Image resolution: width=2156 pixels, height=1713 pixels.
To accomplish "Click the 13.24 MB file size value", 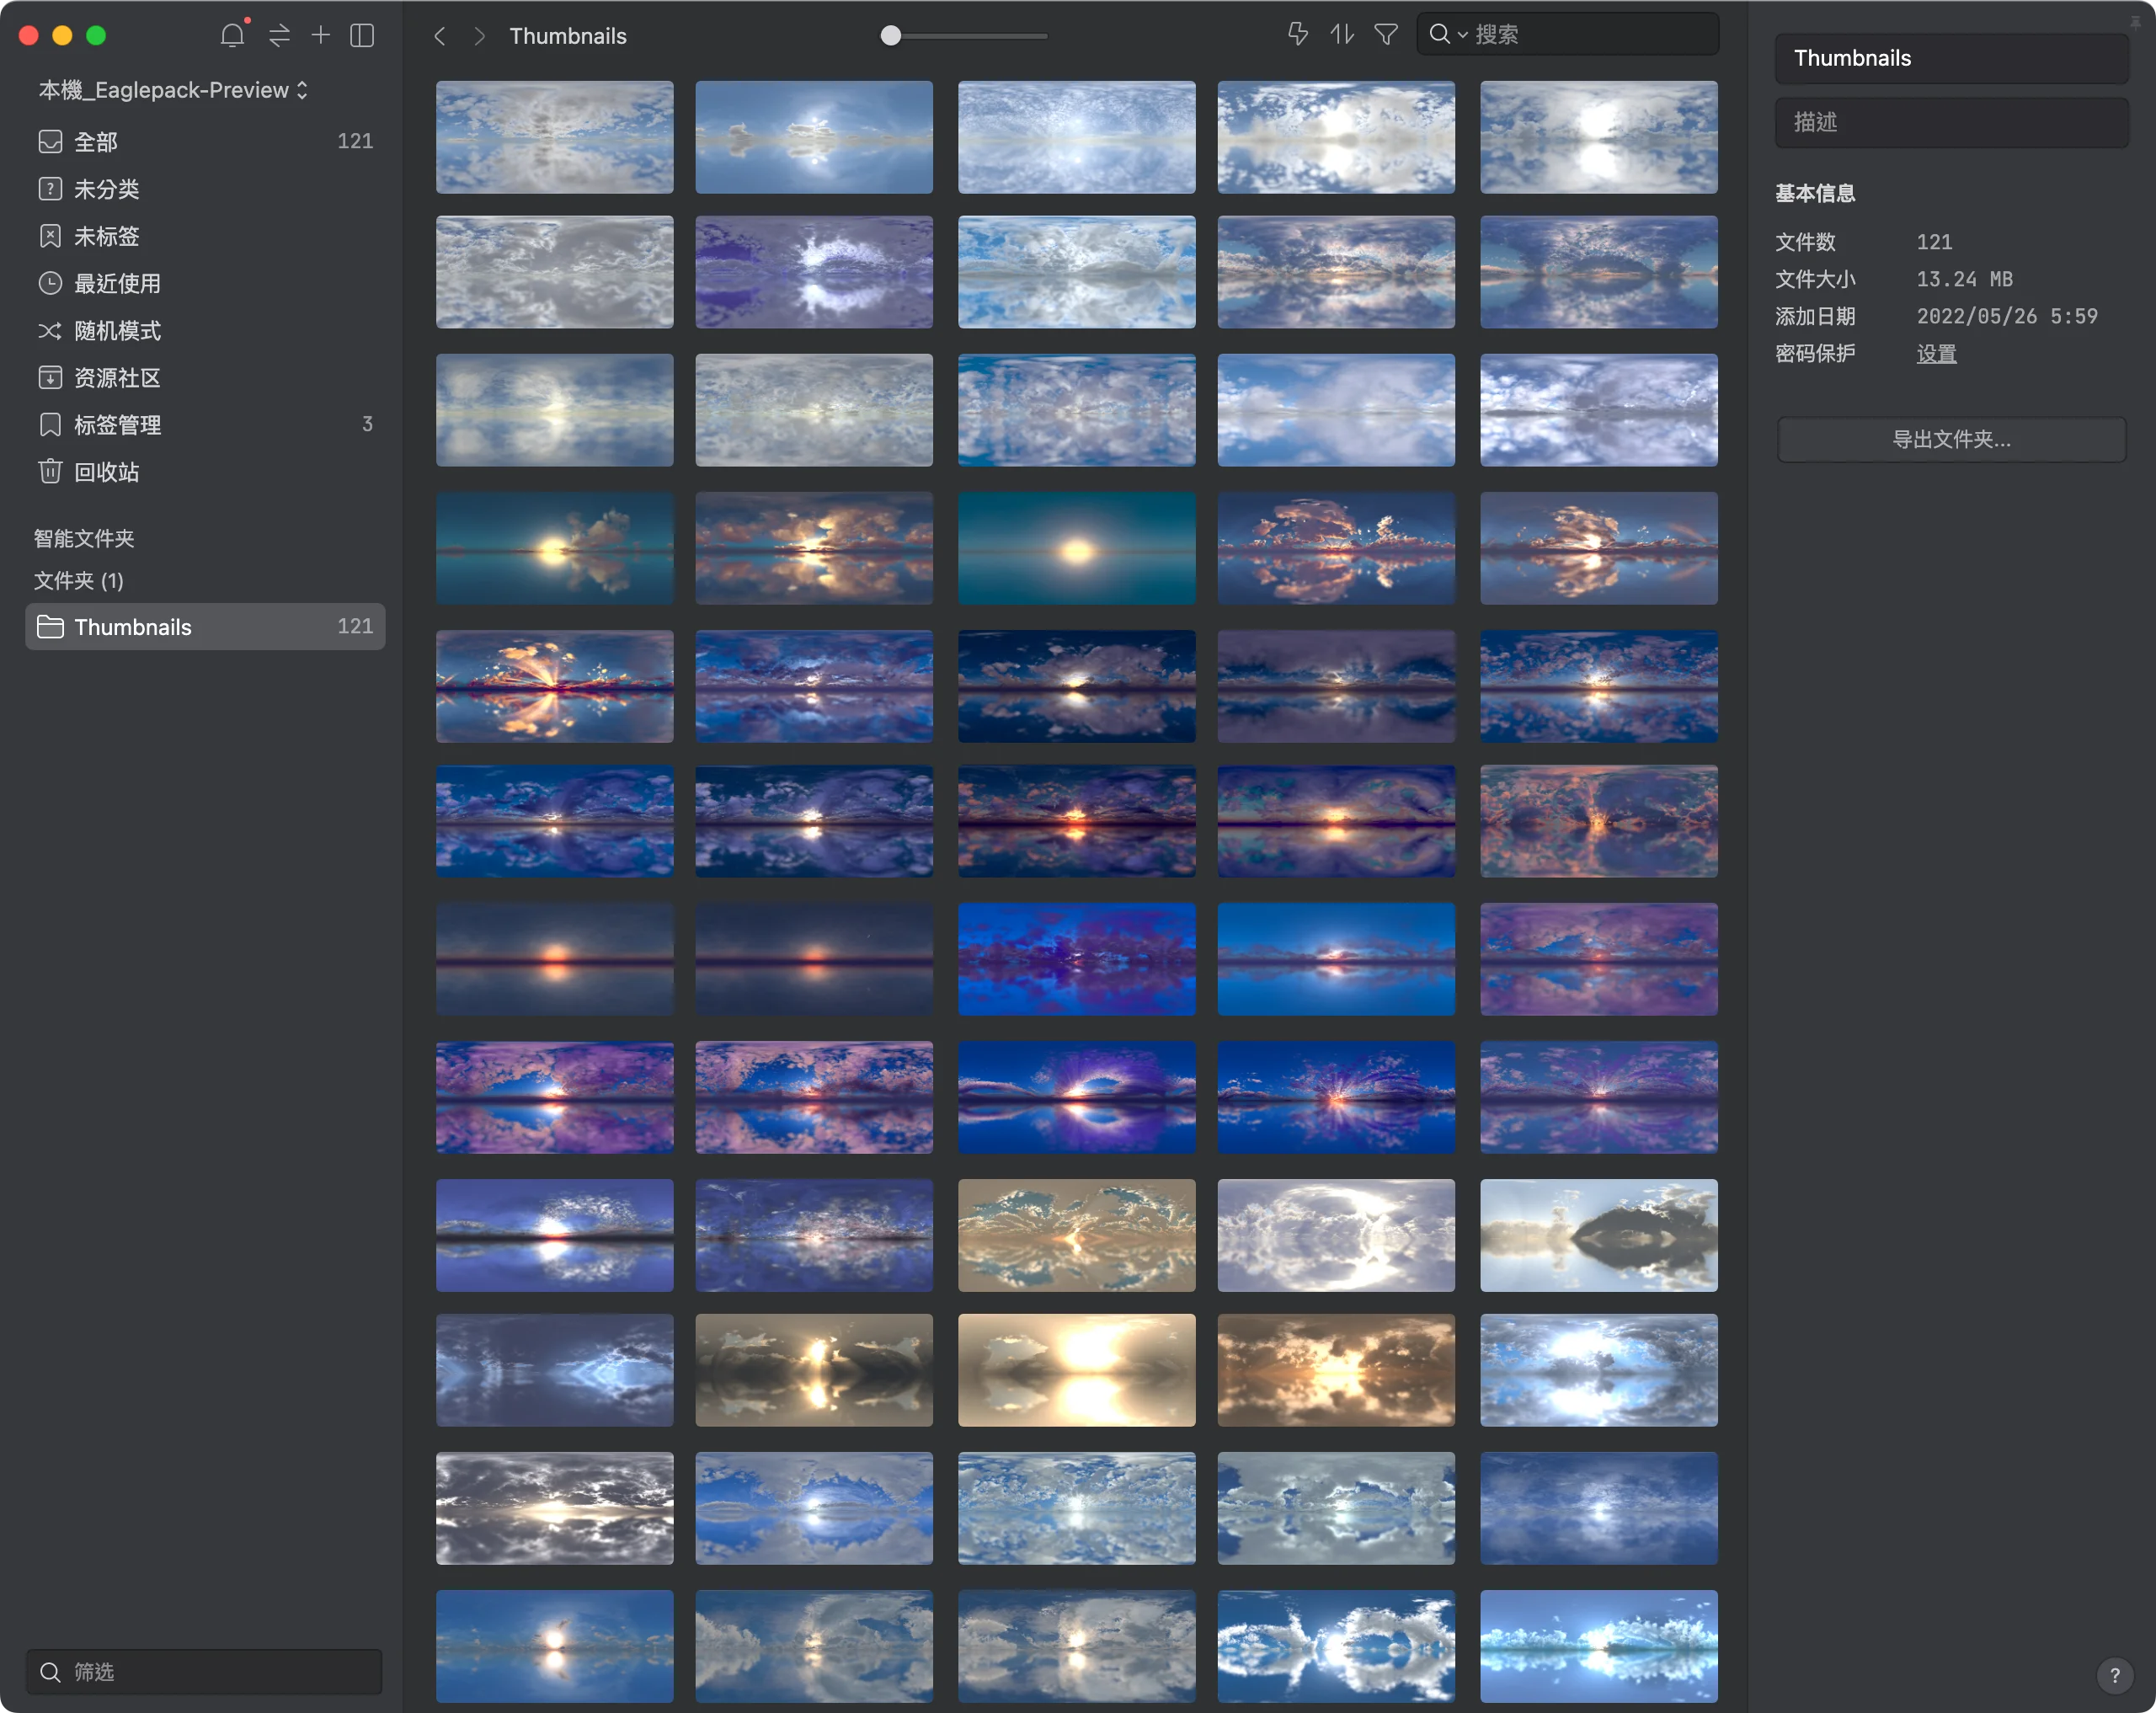I will (1964, 279).
